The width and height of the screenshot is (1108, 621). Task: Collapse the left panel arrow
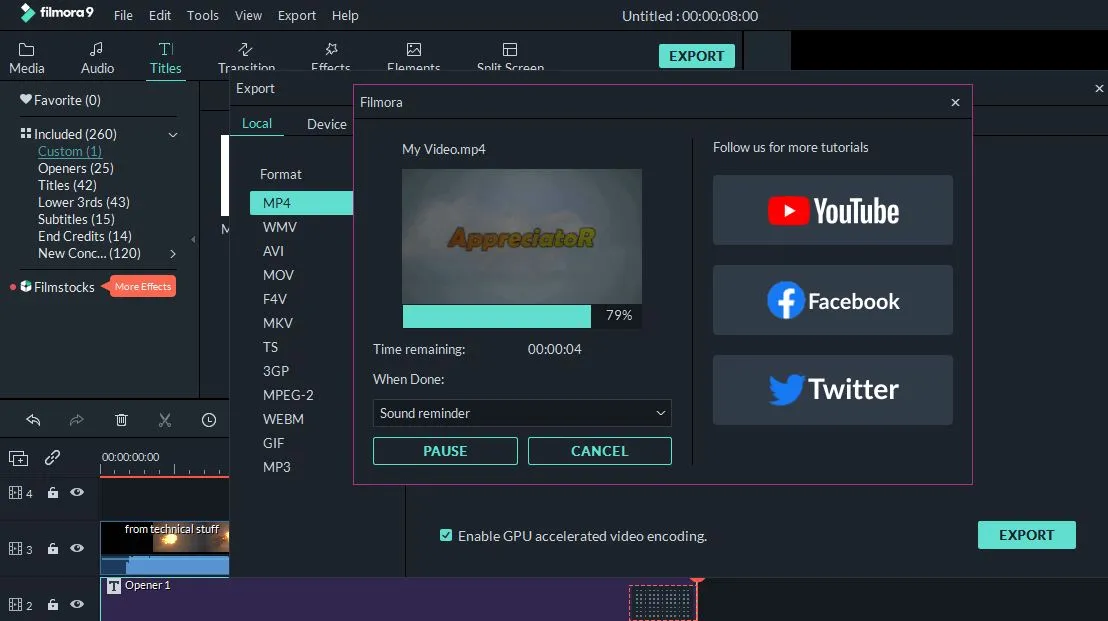pos(193,239)
